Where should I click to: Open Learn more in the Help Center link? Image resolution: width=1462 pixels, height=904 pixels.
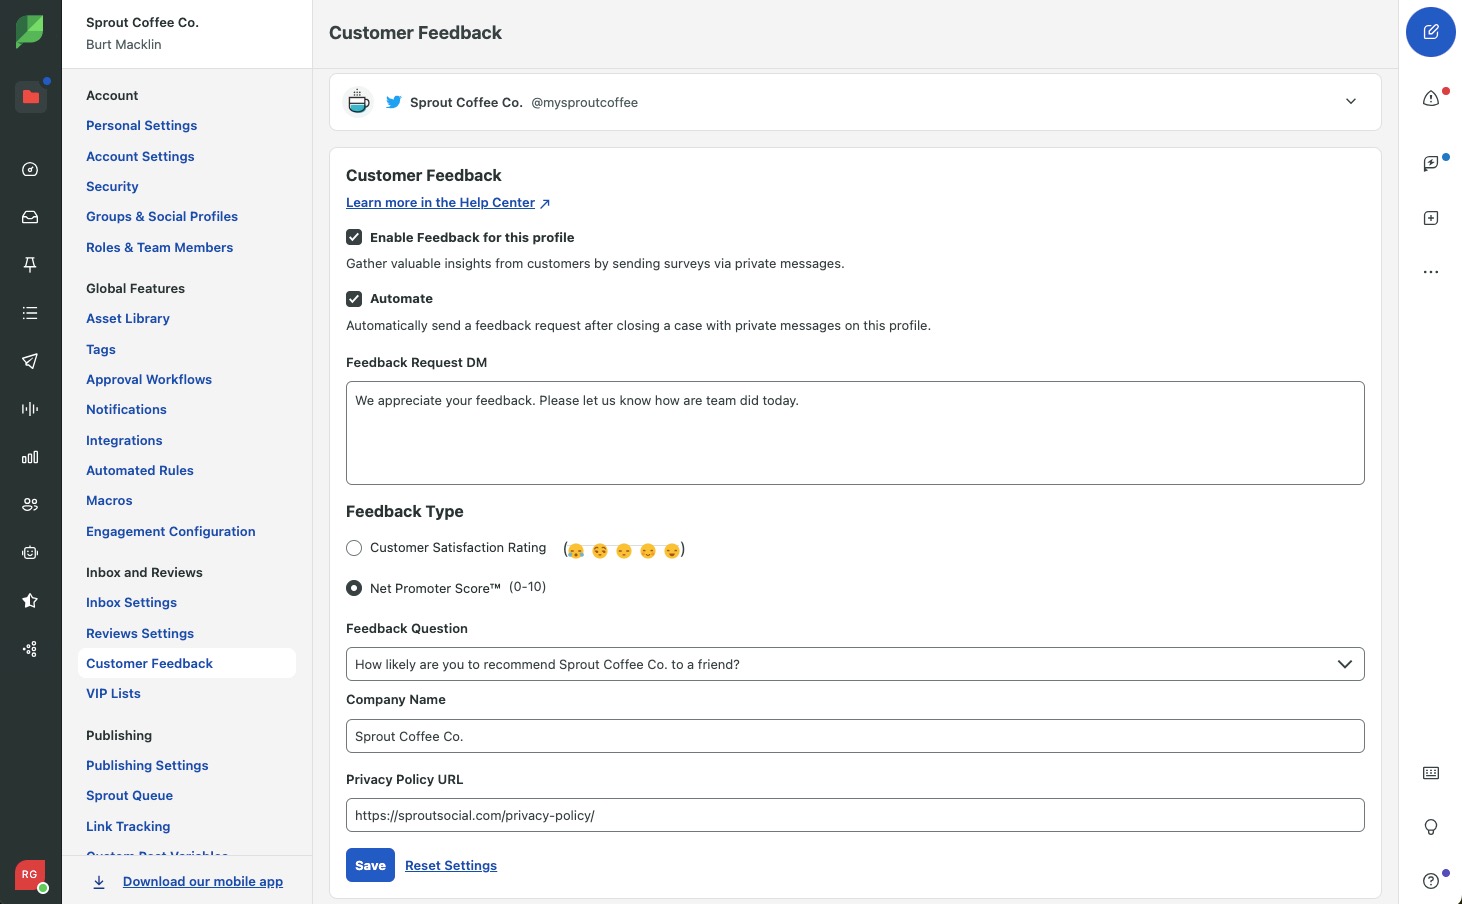447,203
